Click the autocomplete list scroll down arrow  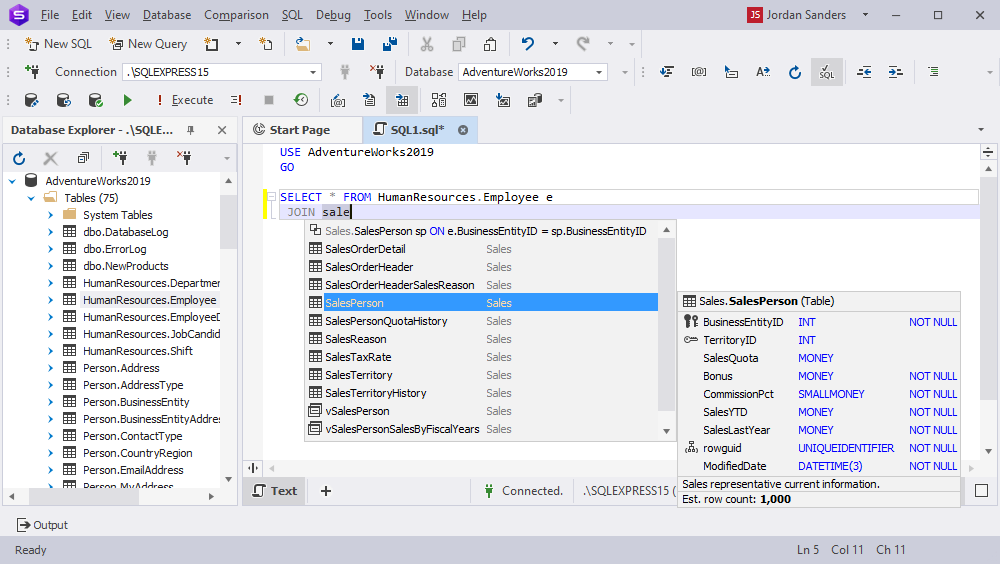(x=666, y=431)
